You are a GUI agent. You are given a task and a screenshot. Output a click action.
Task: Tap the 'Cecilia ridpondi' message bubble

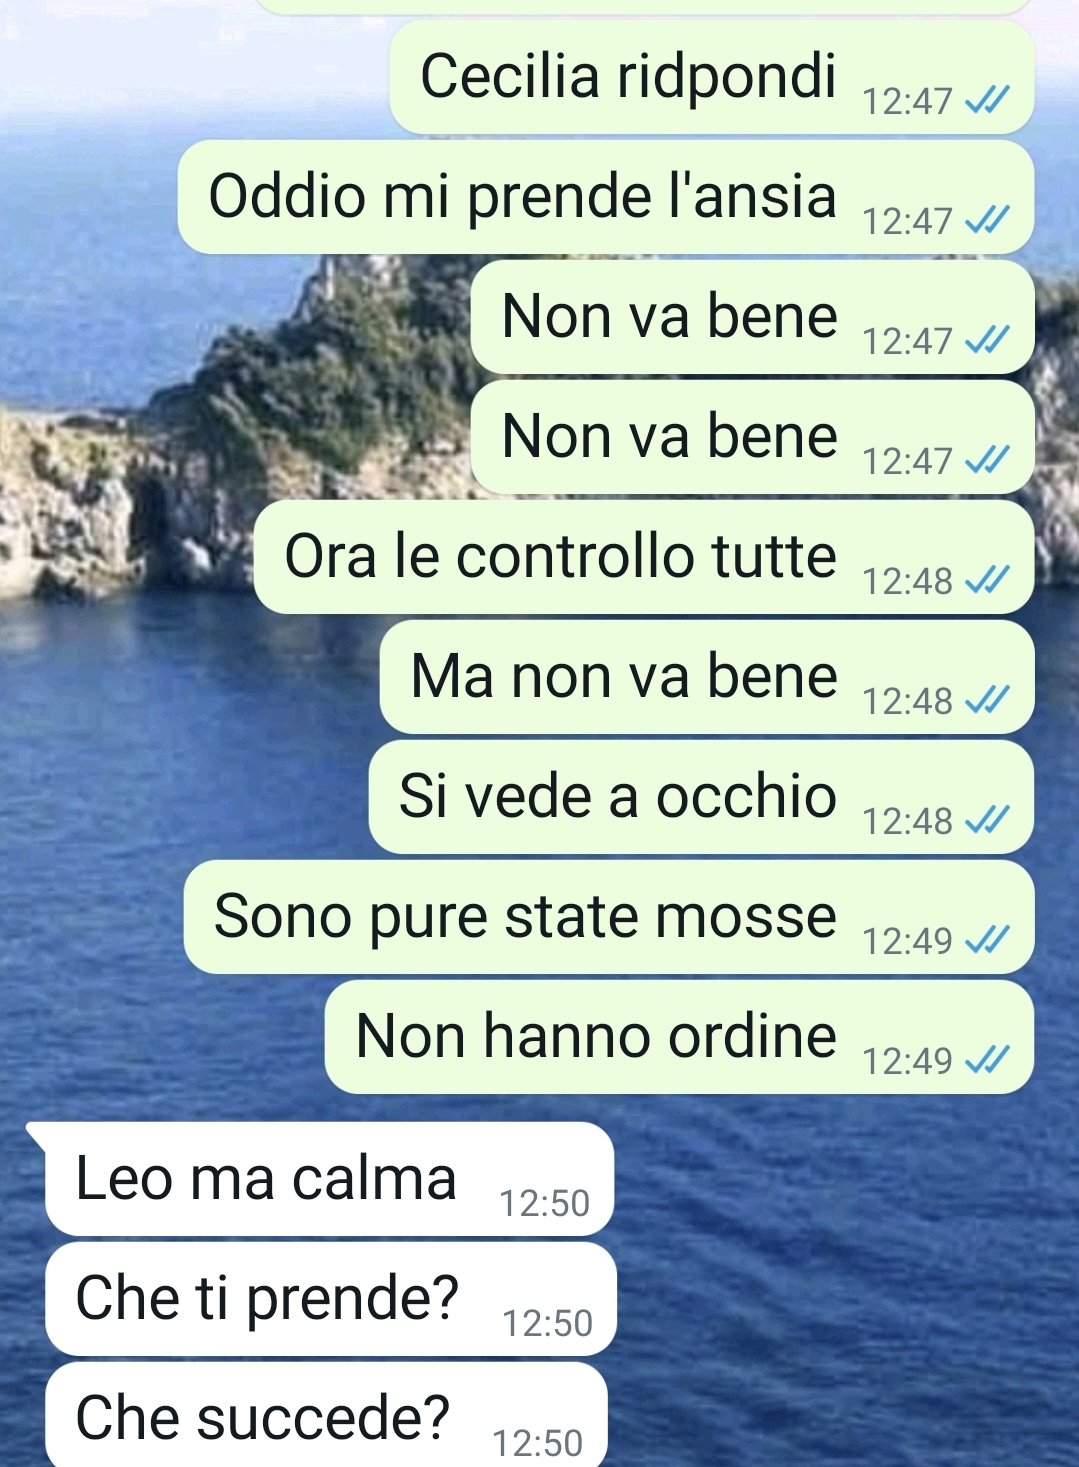click(x=711, y=77)
